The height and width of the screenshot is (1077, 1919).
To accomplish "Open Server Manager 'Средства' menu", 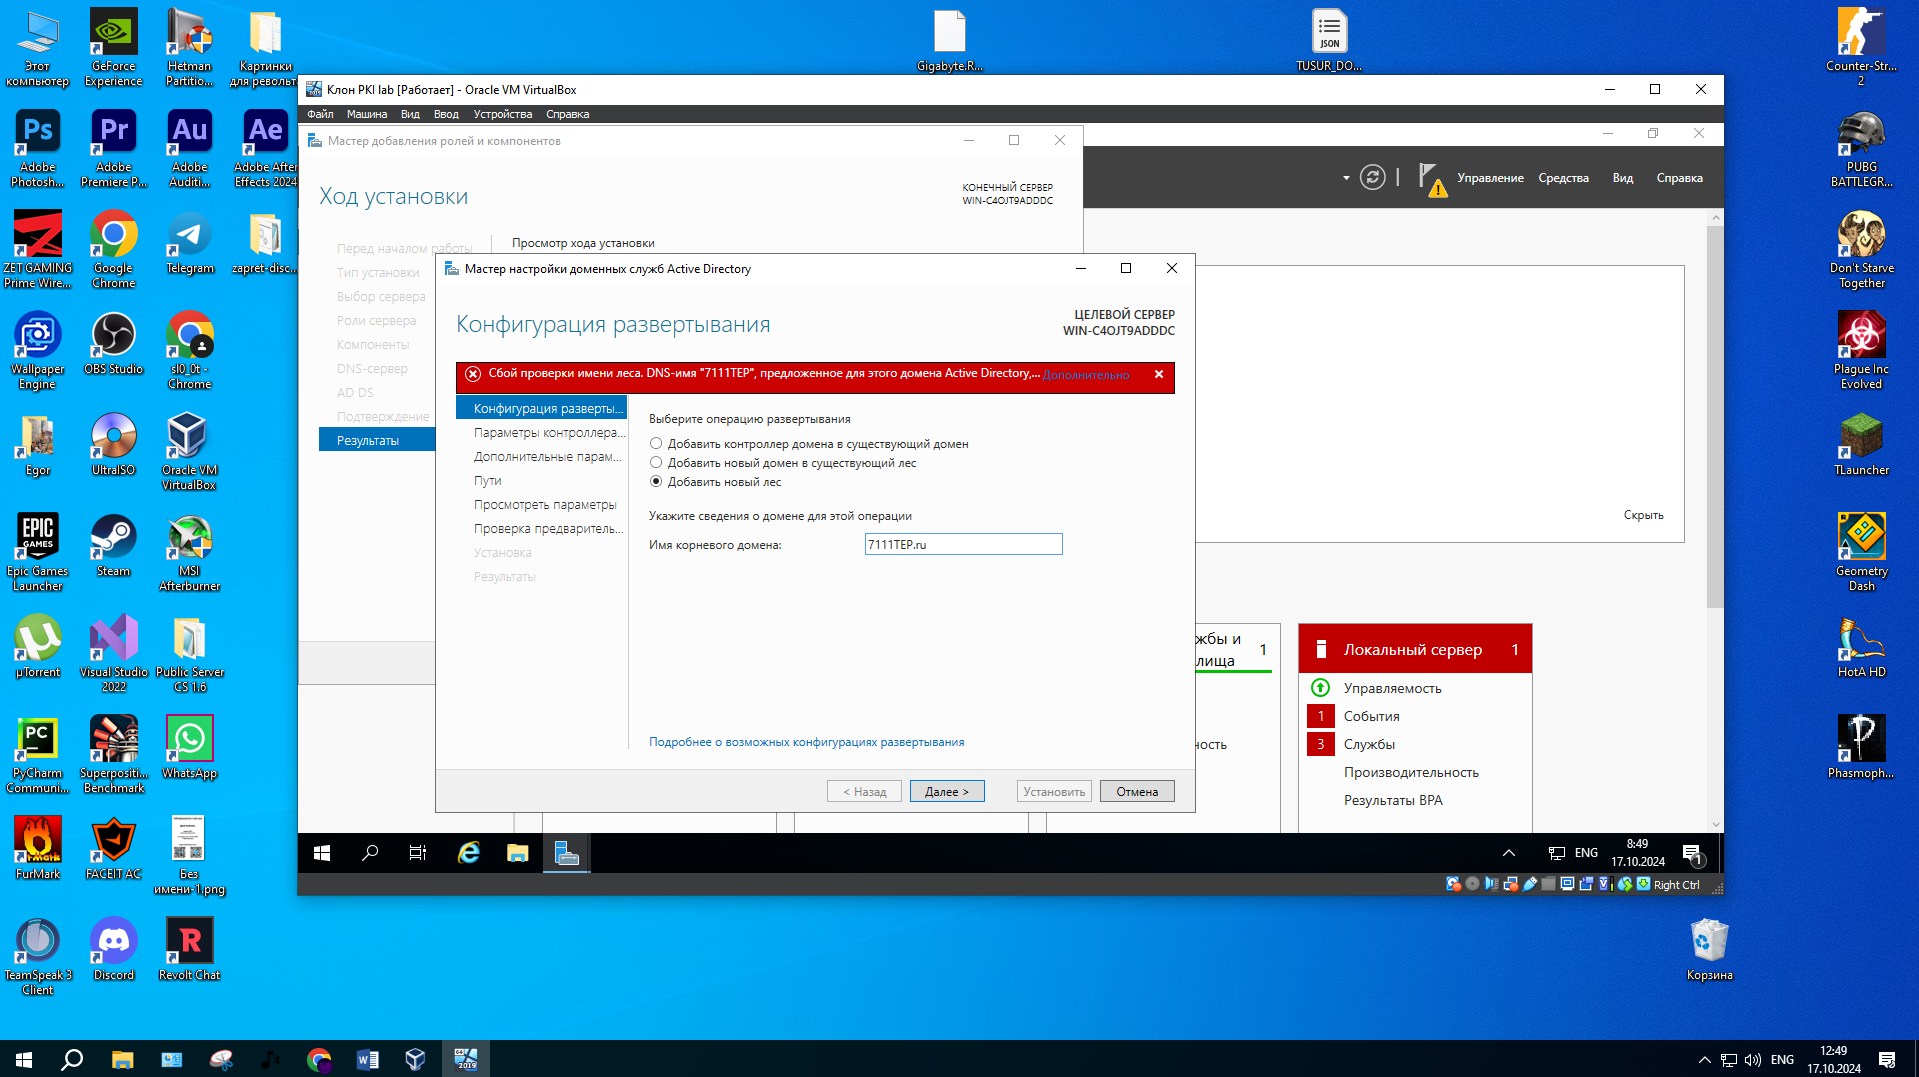I will [1563, 178].
